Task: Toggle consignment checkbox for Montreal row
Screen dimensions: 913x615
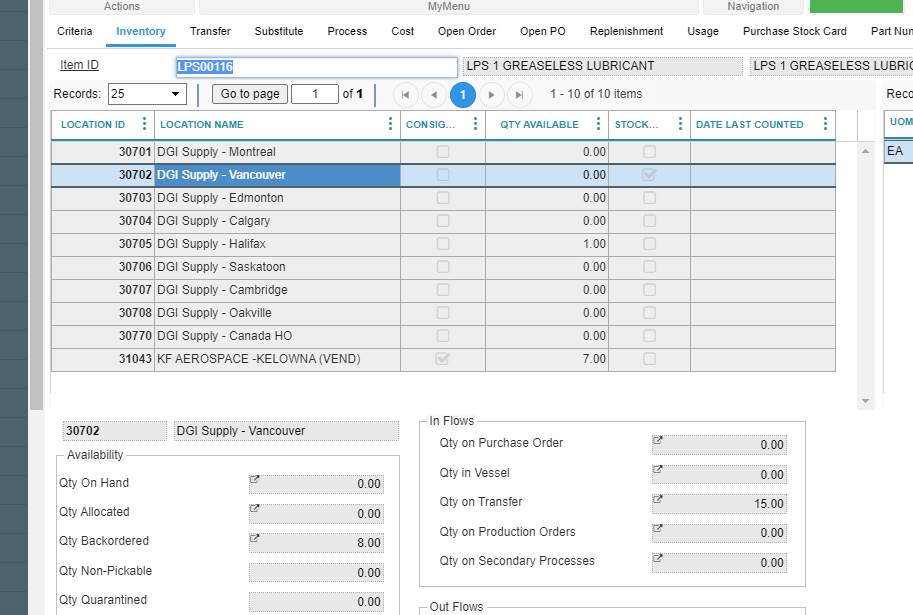Action: tap(443, 152)
